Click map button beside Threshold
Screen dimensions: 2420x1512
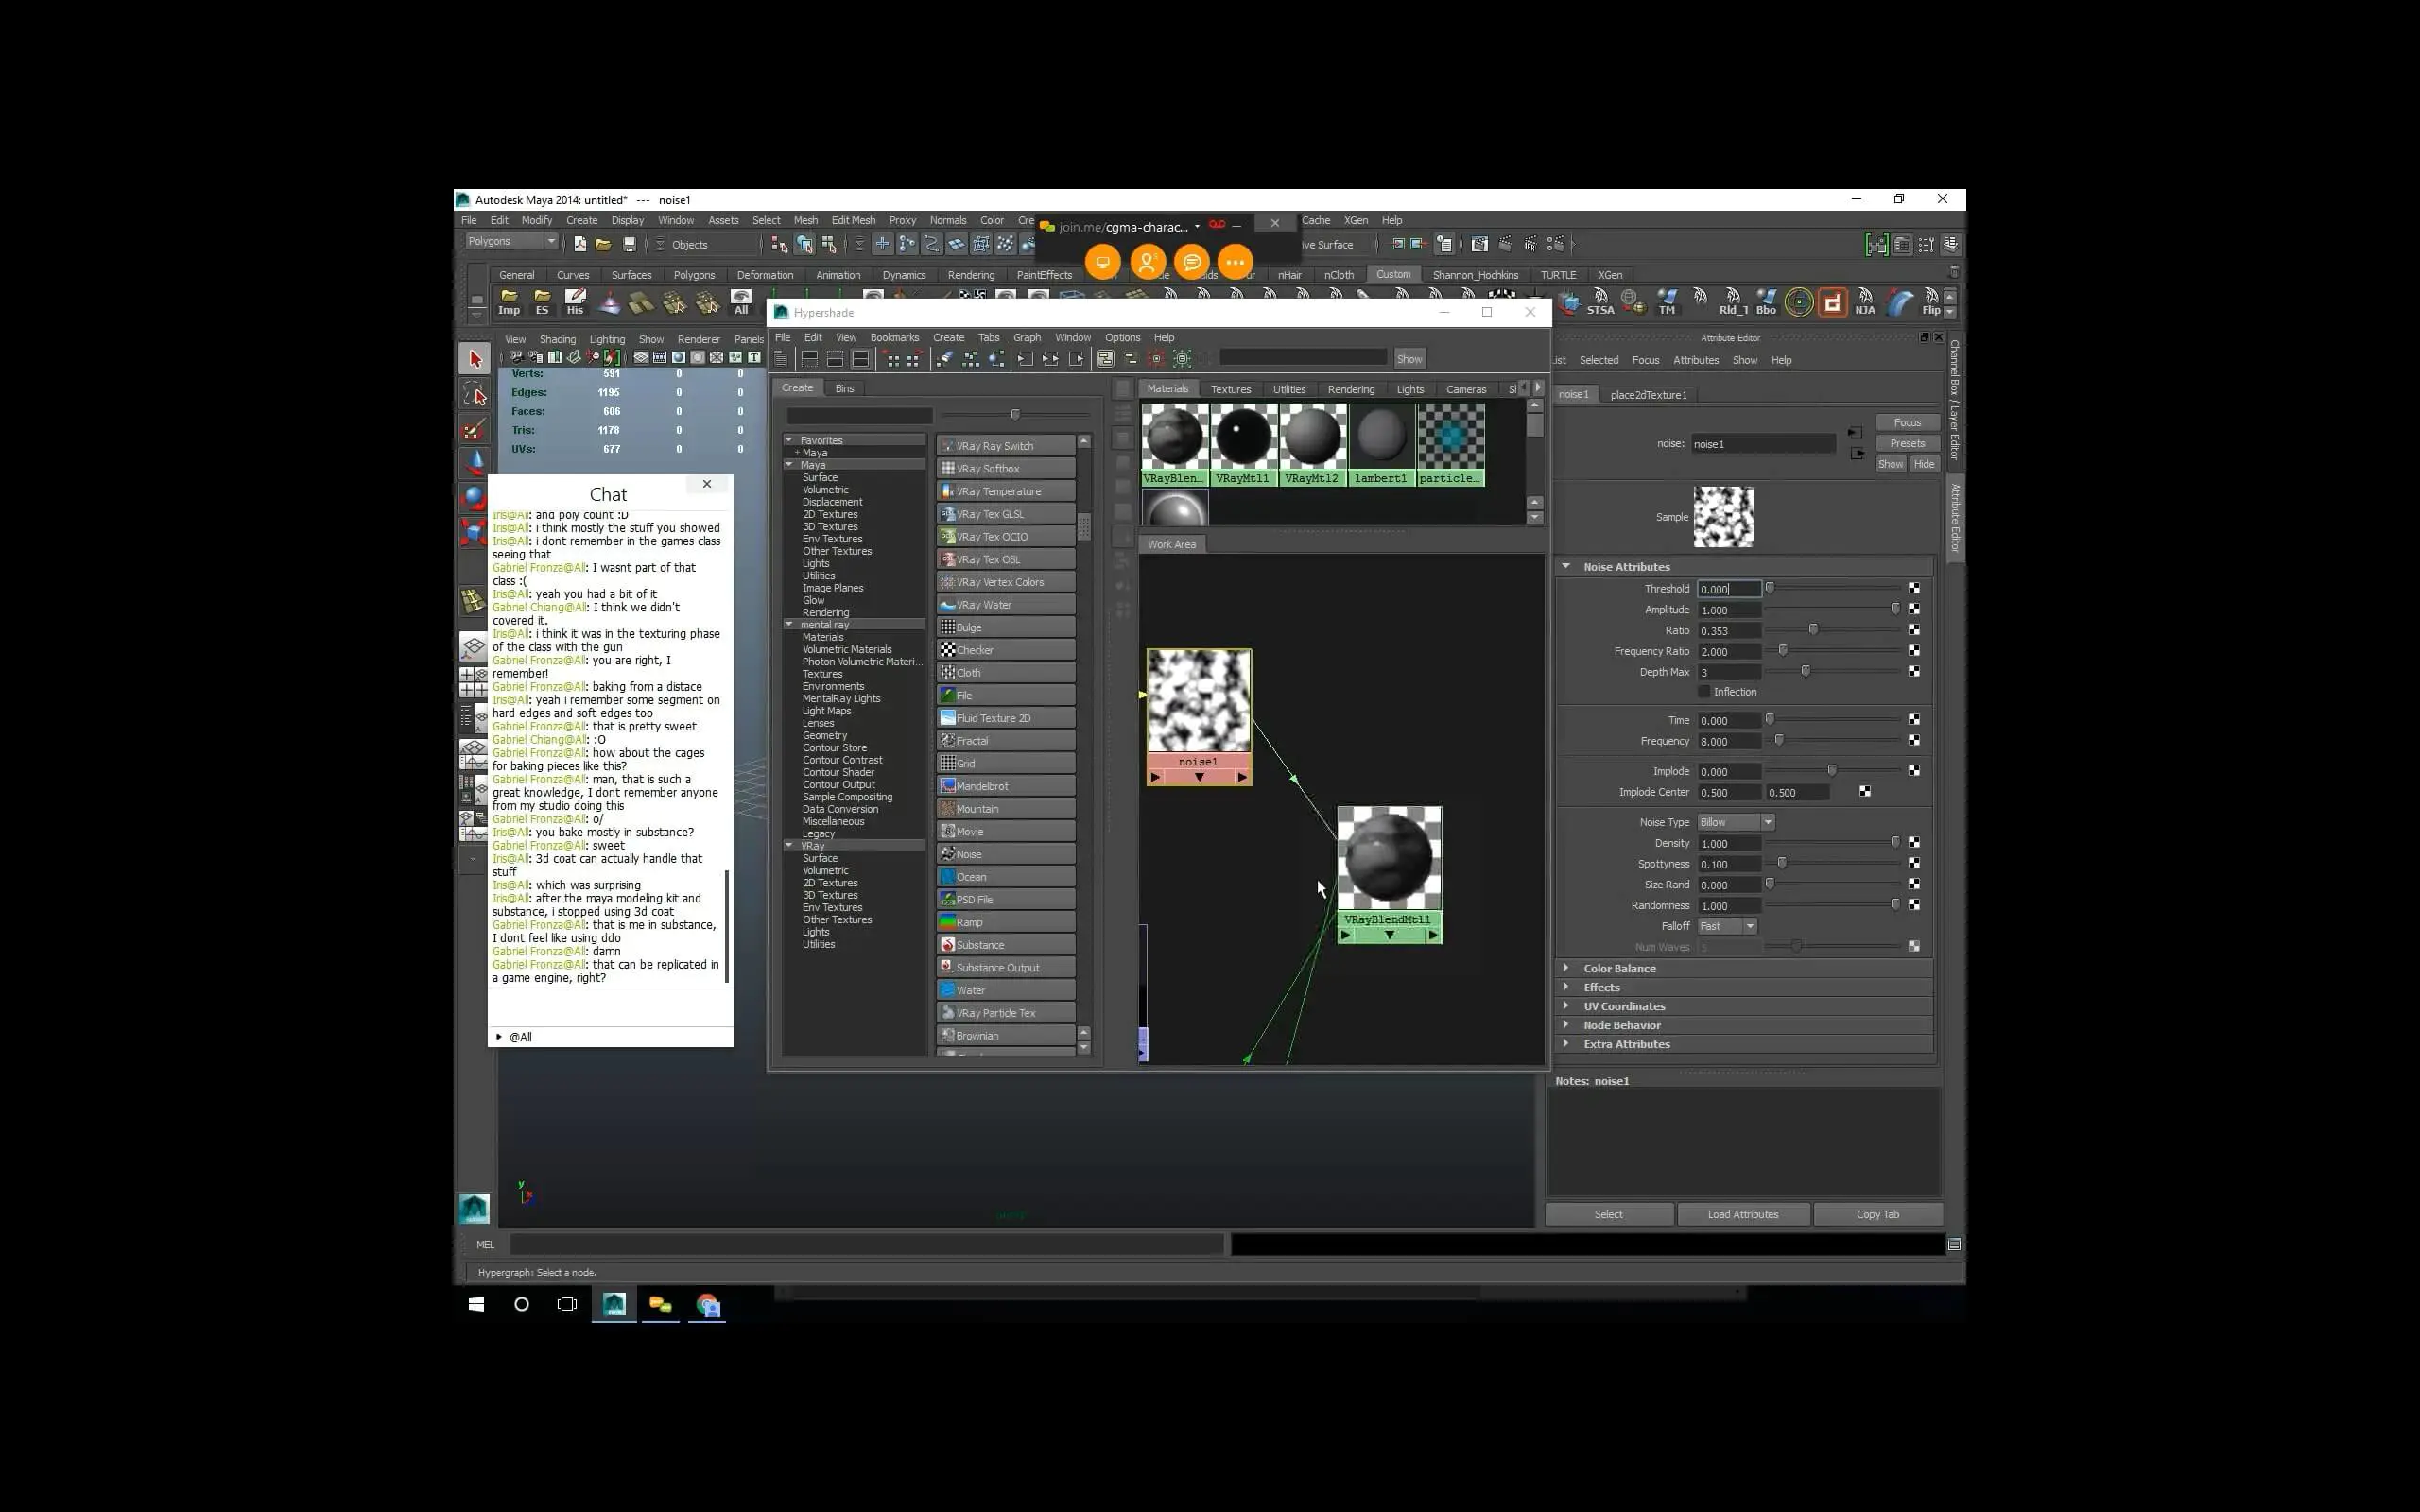pos(1914,588)
